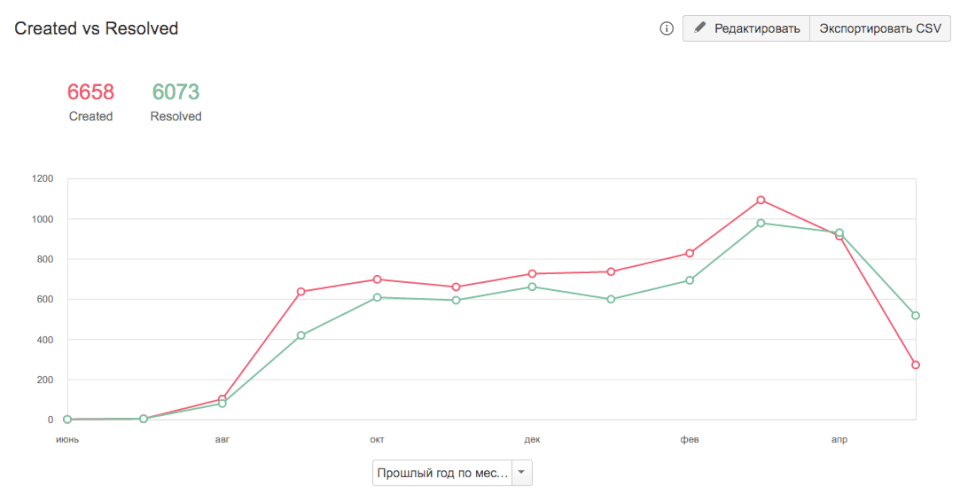
Task: Click the last green Resolved data point
Action: pyautogui.click(x=915, y=315)
